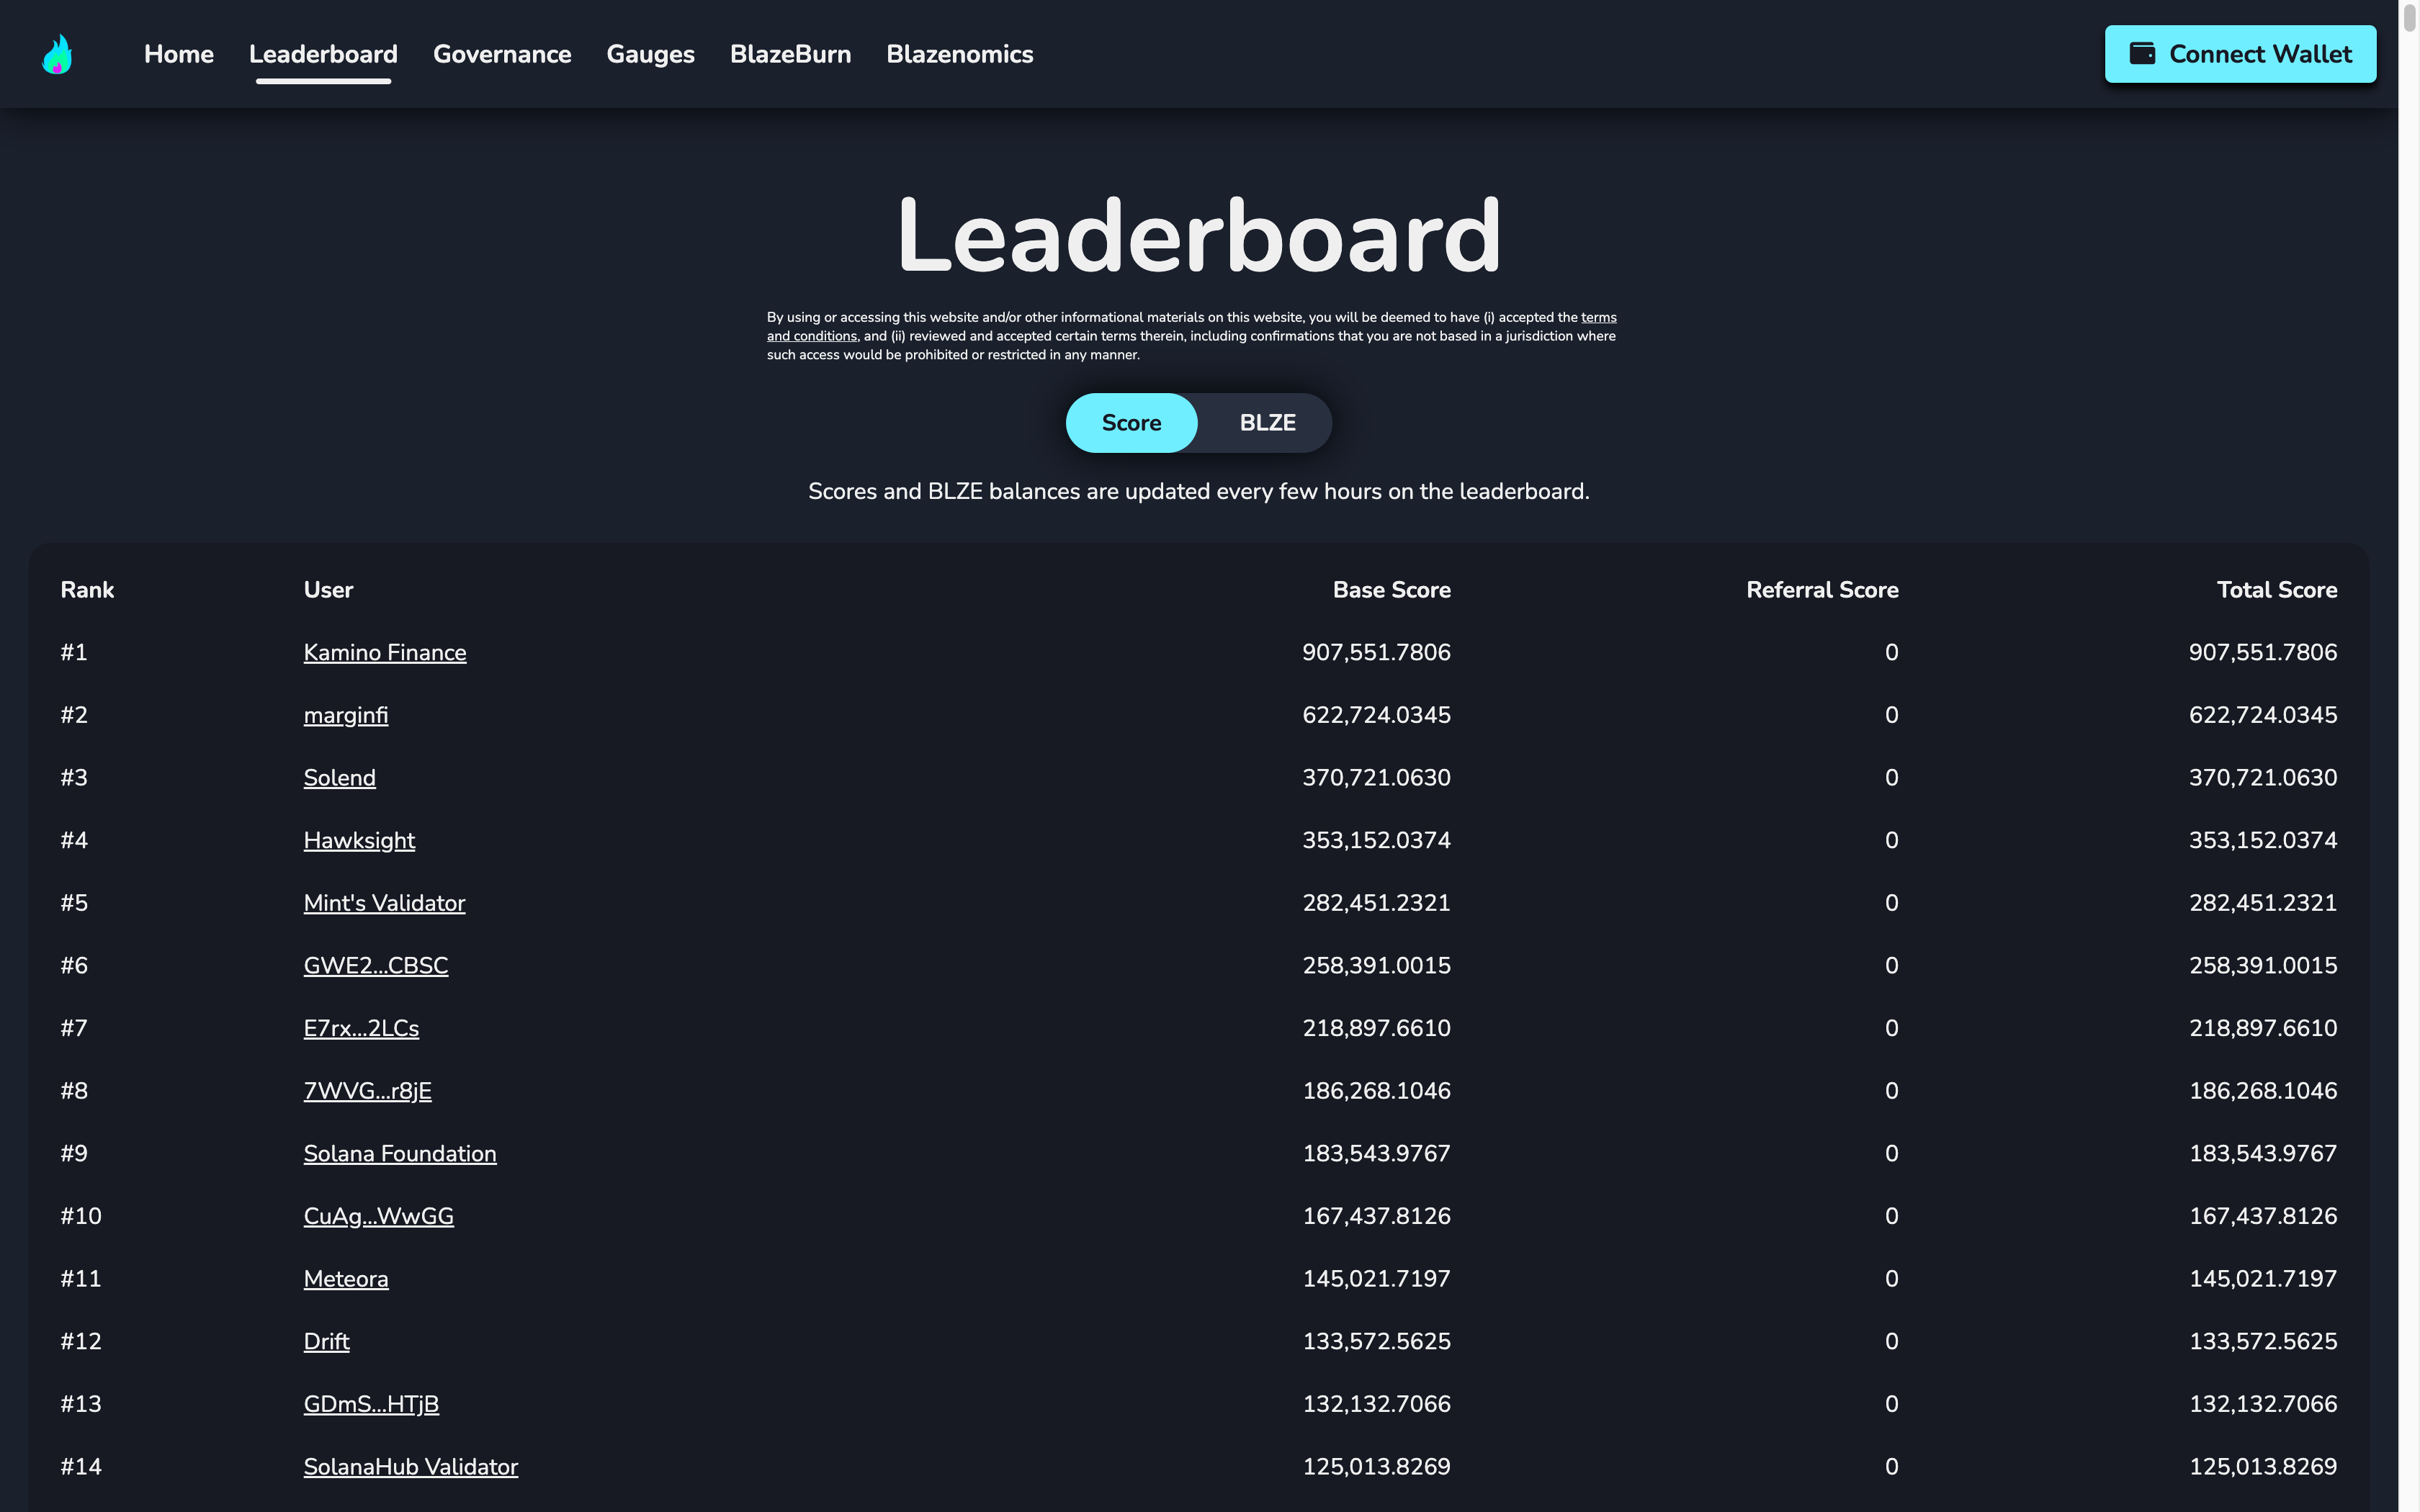The image size is (2420, 1512).
Task: Switch leaderboard to Score view
Action: click(1131, 423)
